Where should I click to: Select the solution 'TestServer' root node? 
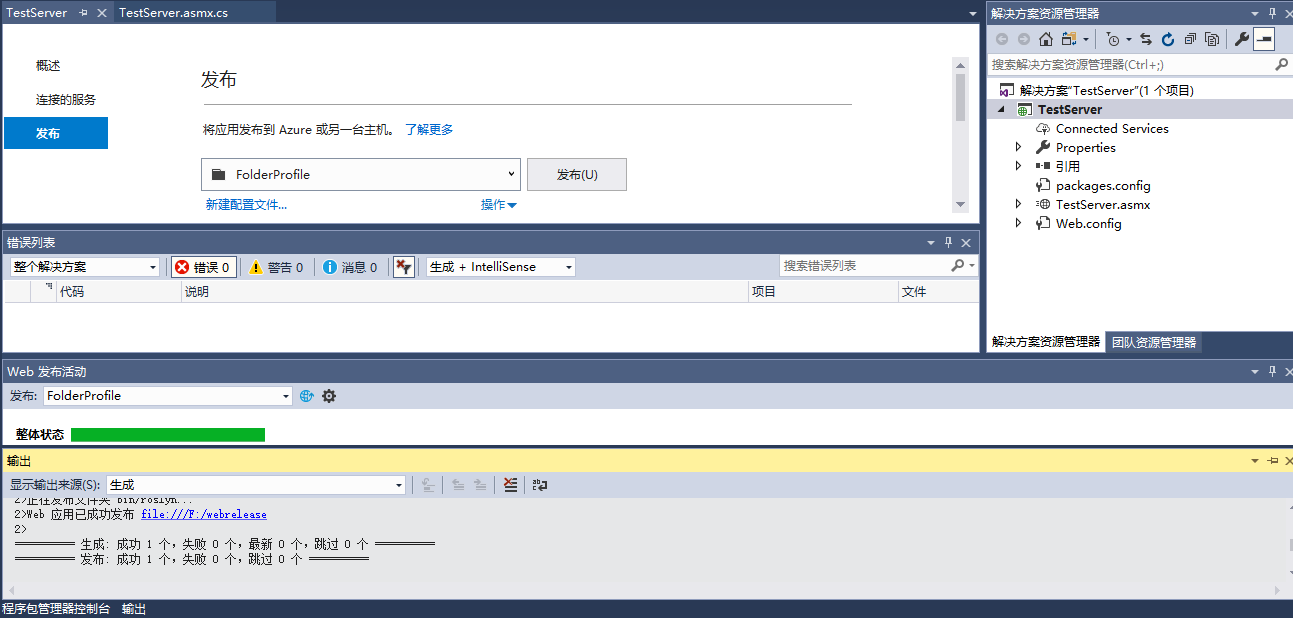pos(1106,90)
